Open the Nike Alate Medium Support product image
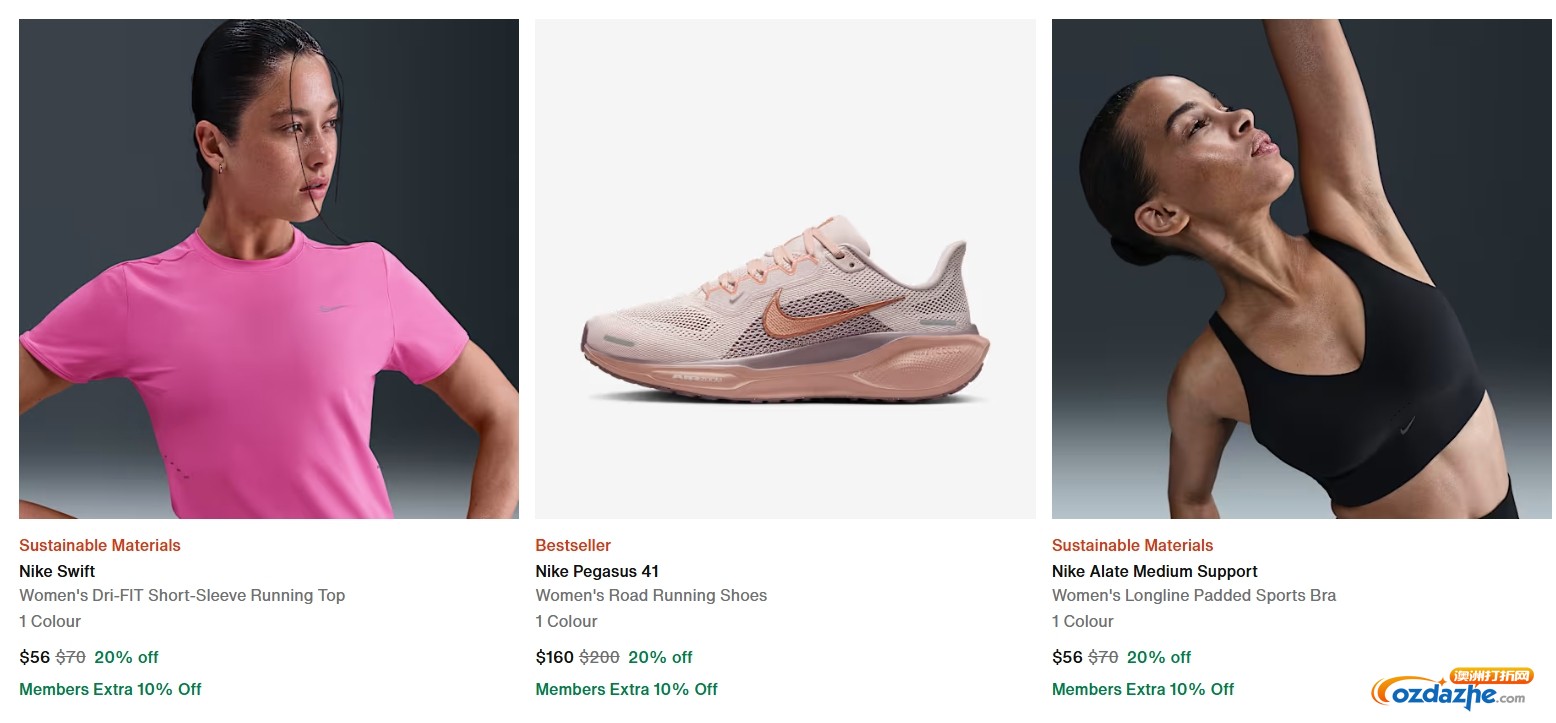1556x723 pixels. coord(1300,268)
